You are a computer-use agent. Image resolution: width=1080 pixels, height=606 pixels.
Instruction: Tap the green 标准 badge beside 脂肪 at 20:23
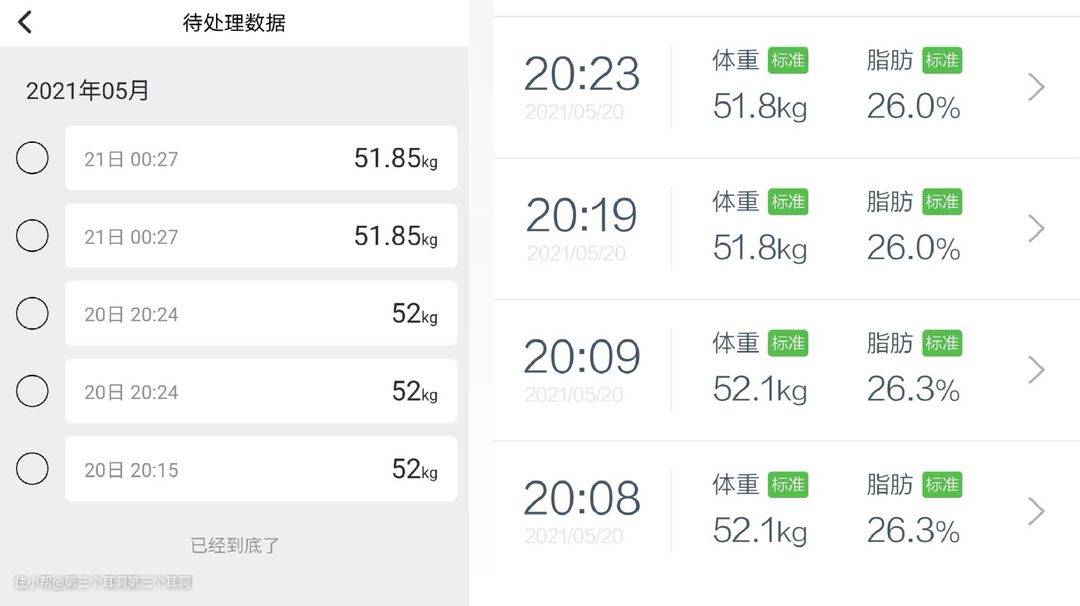click(942, 61)
